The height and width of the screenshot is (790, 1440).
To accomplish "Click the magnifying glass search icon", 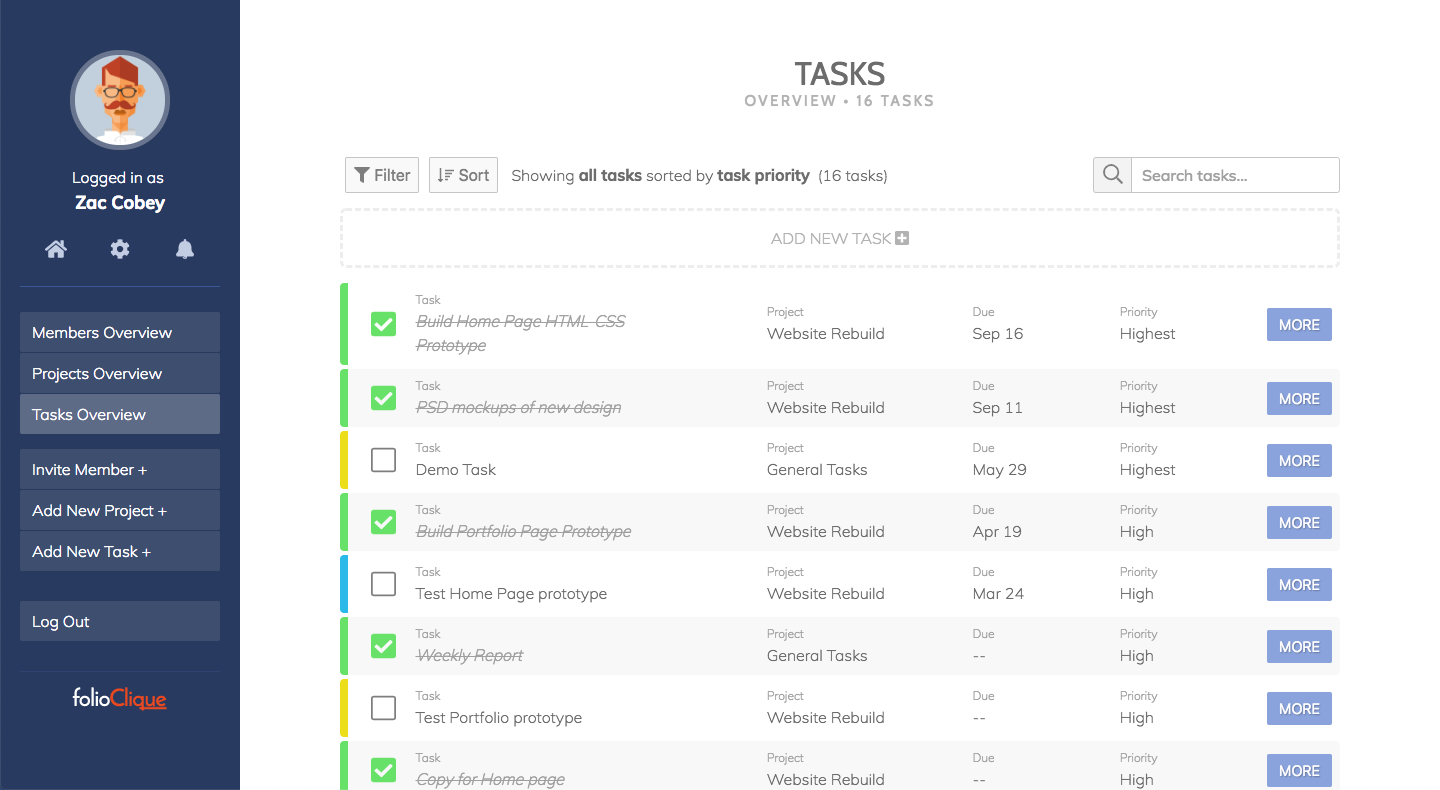I will 1112,175.
